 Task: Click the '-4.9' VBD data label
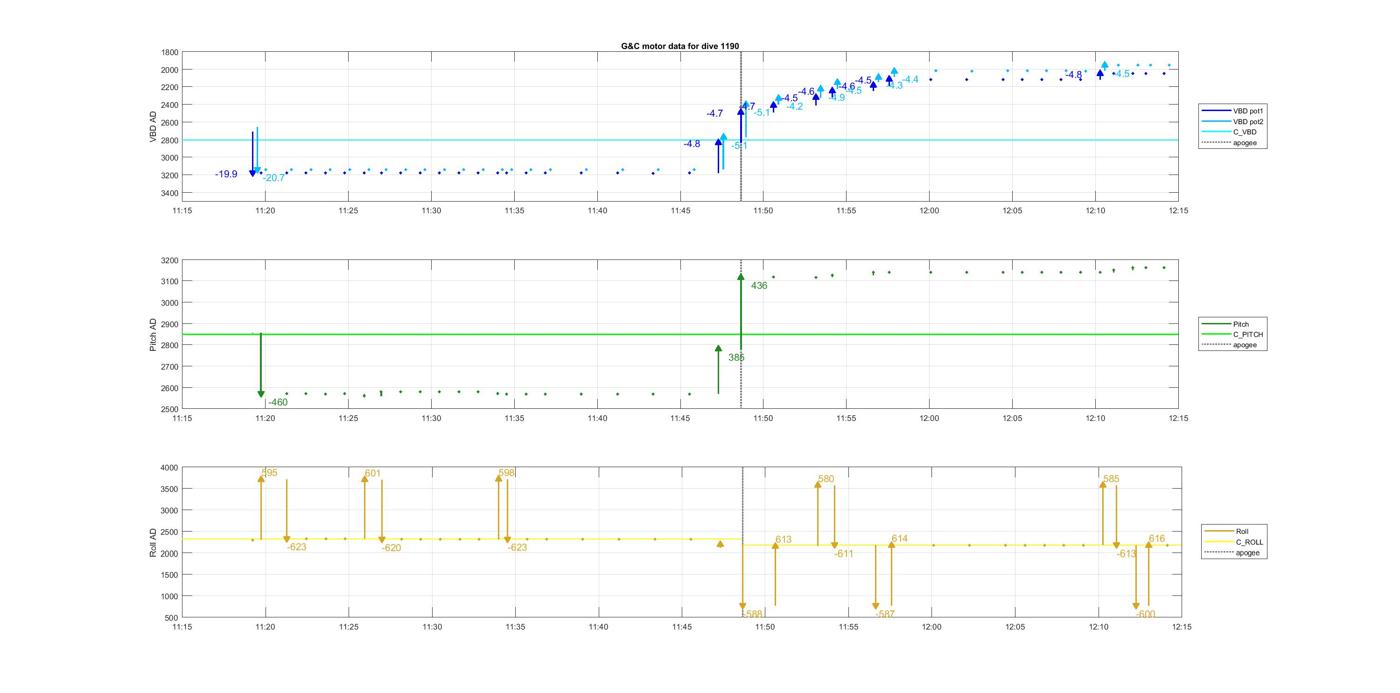[x=837, y=98]
